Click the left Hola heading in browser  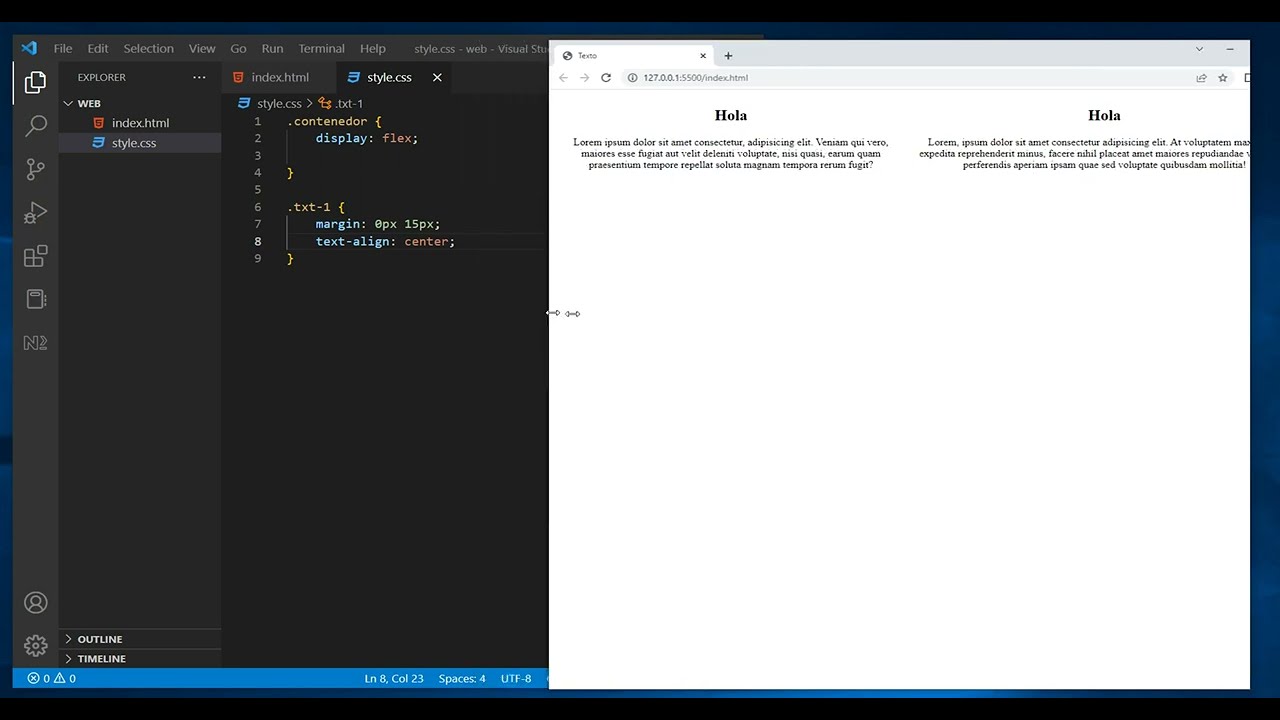731,115
